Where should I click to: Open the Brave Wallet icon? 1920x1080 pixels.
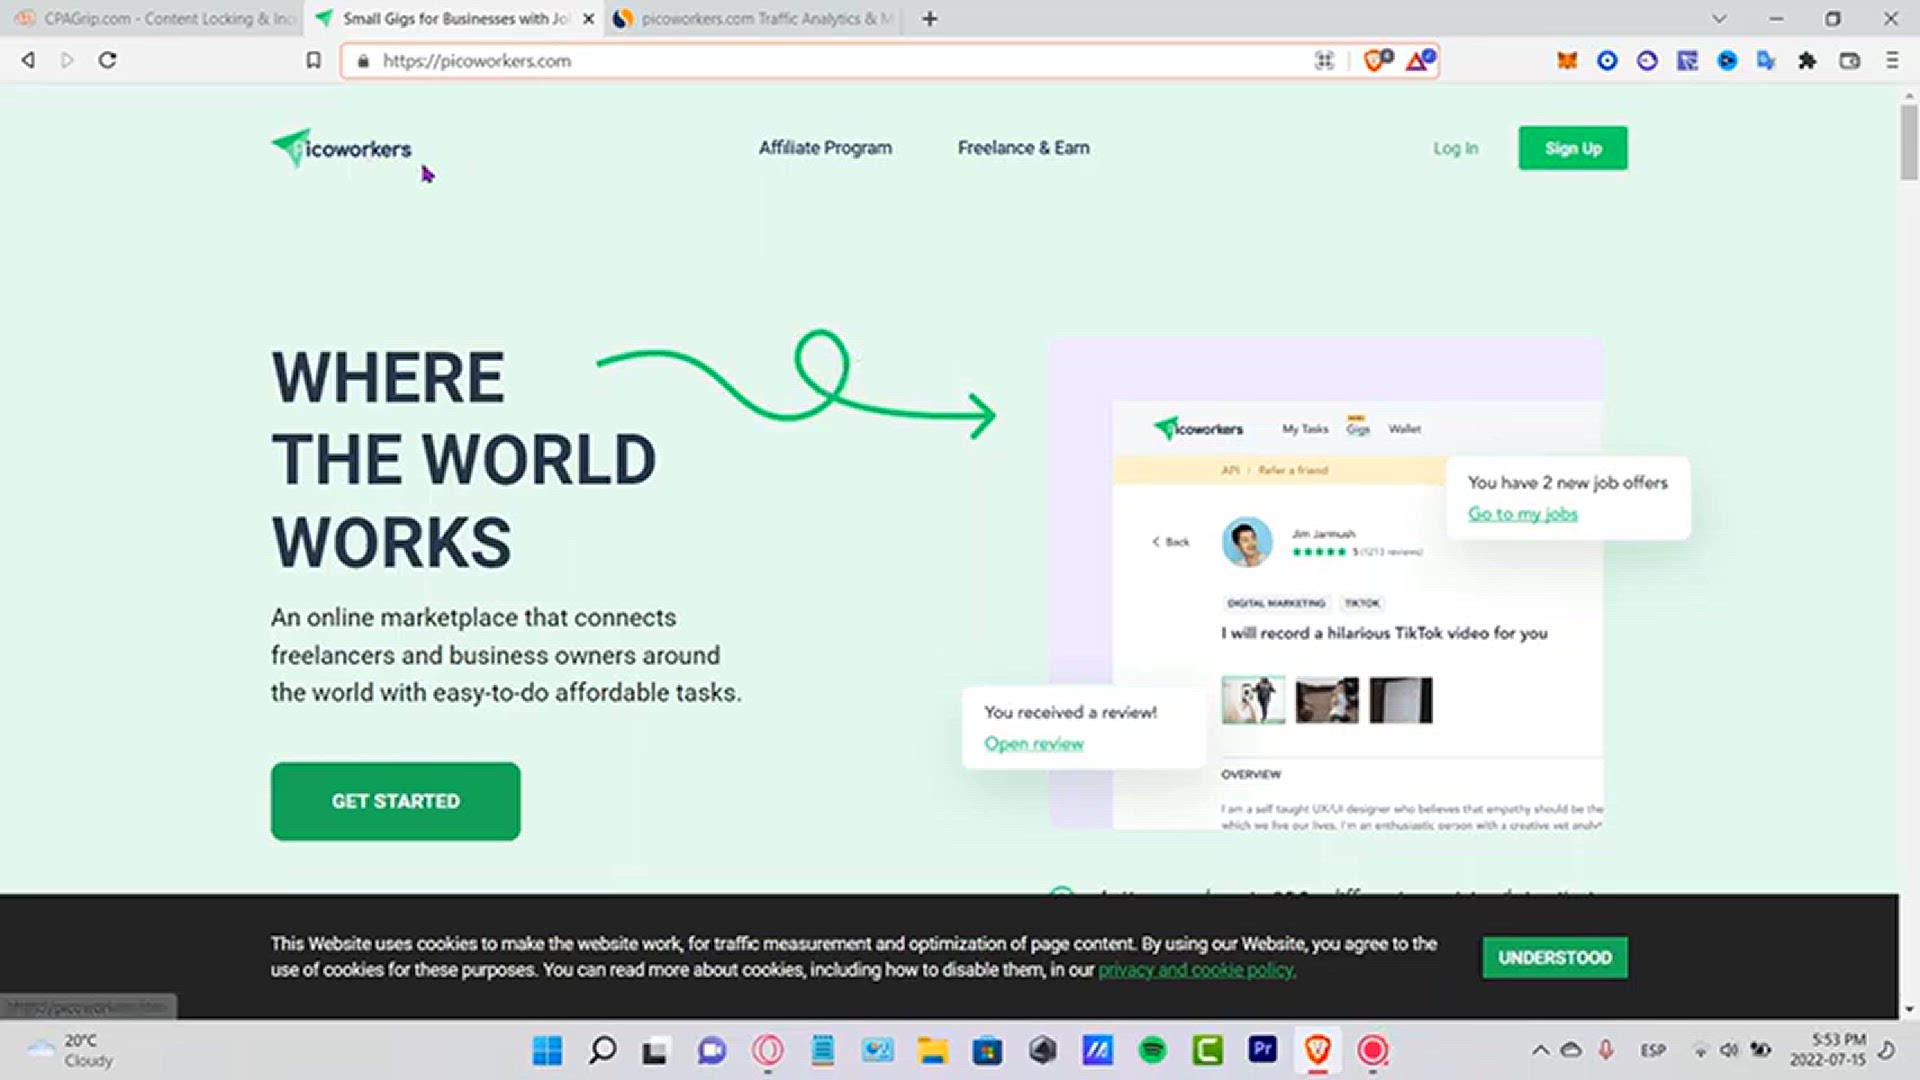1849,61
